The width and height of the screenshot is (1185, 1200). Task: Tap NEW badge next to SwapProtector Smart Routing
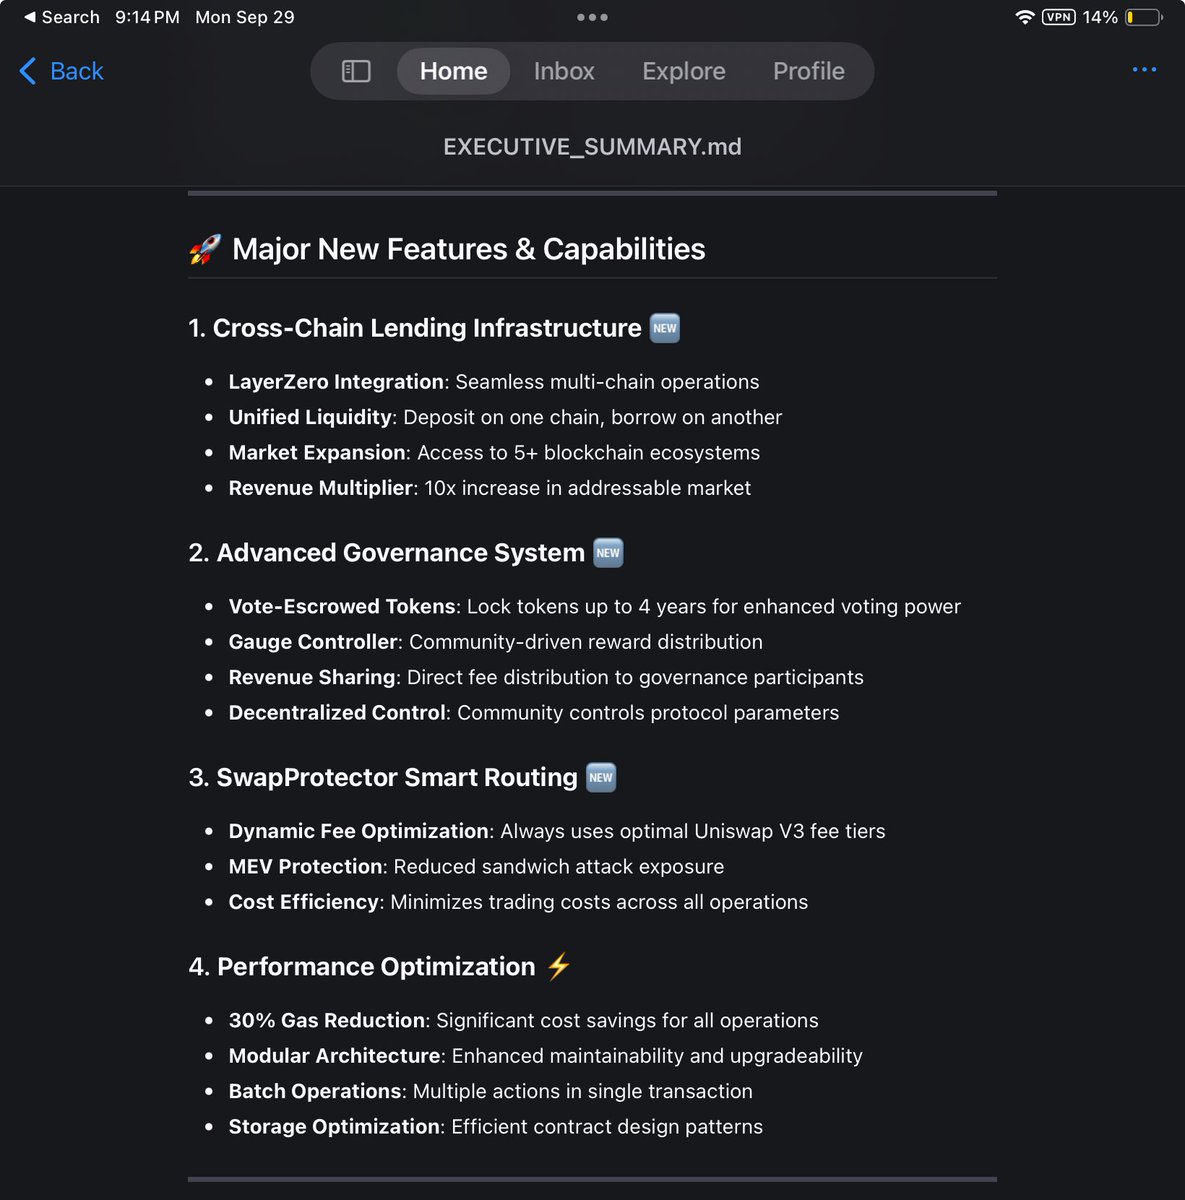(601, 778)
